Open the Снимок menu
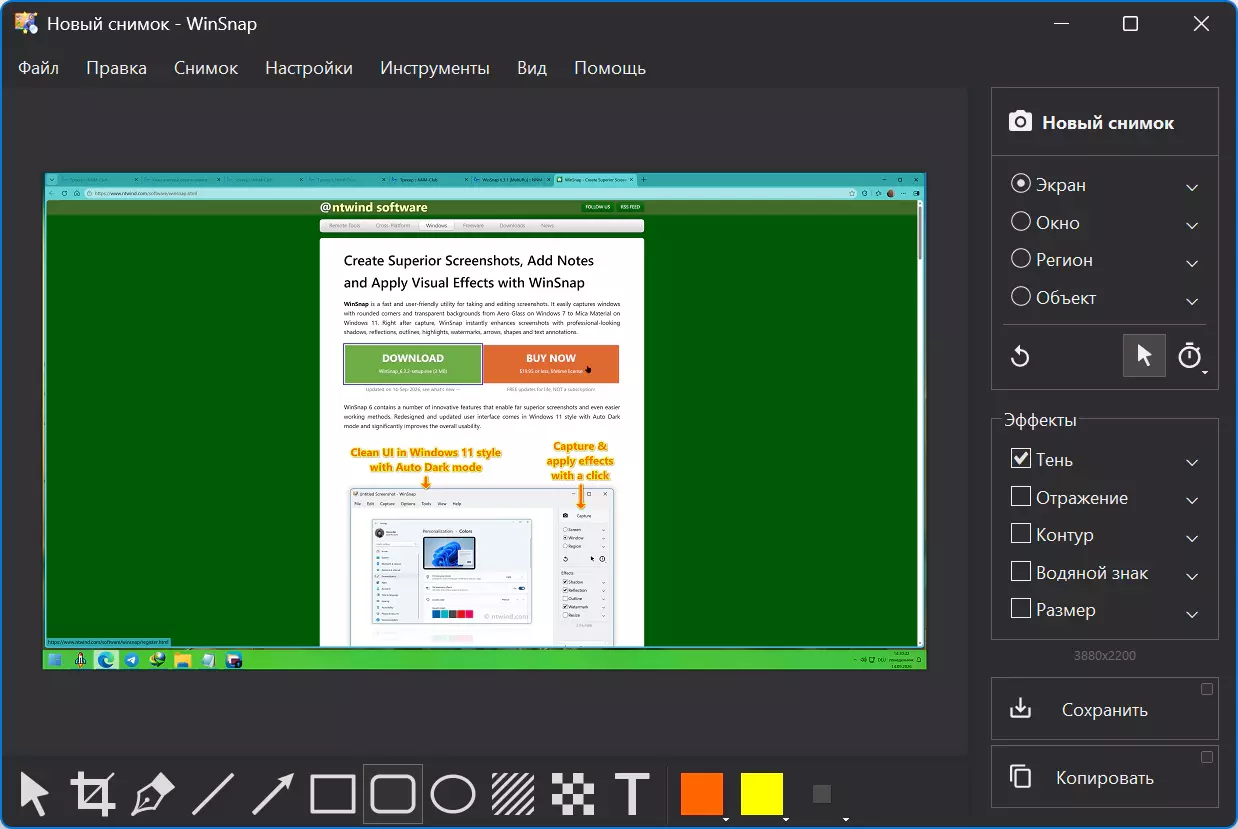Image resolution: width=1238 pixels, height=829 pixels. tap(206, 68)
